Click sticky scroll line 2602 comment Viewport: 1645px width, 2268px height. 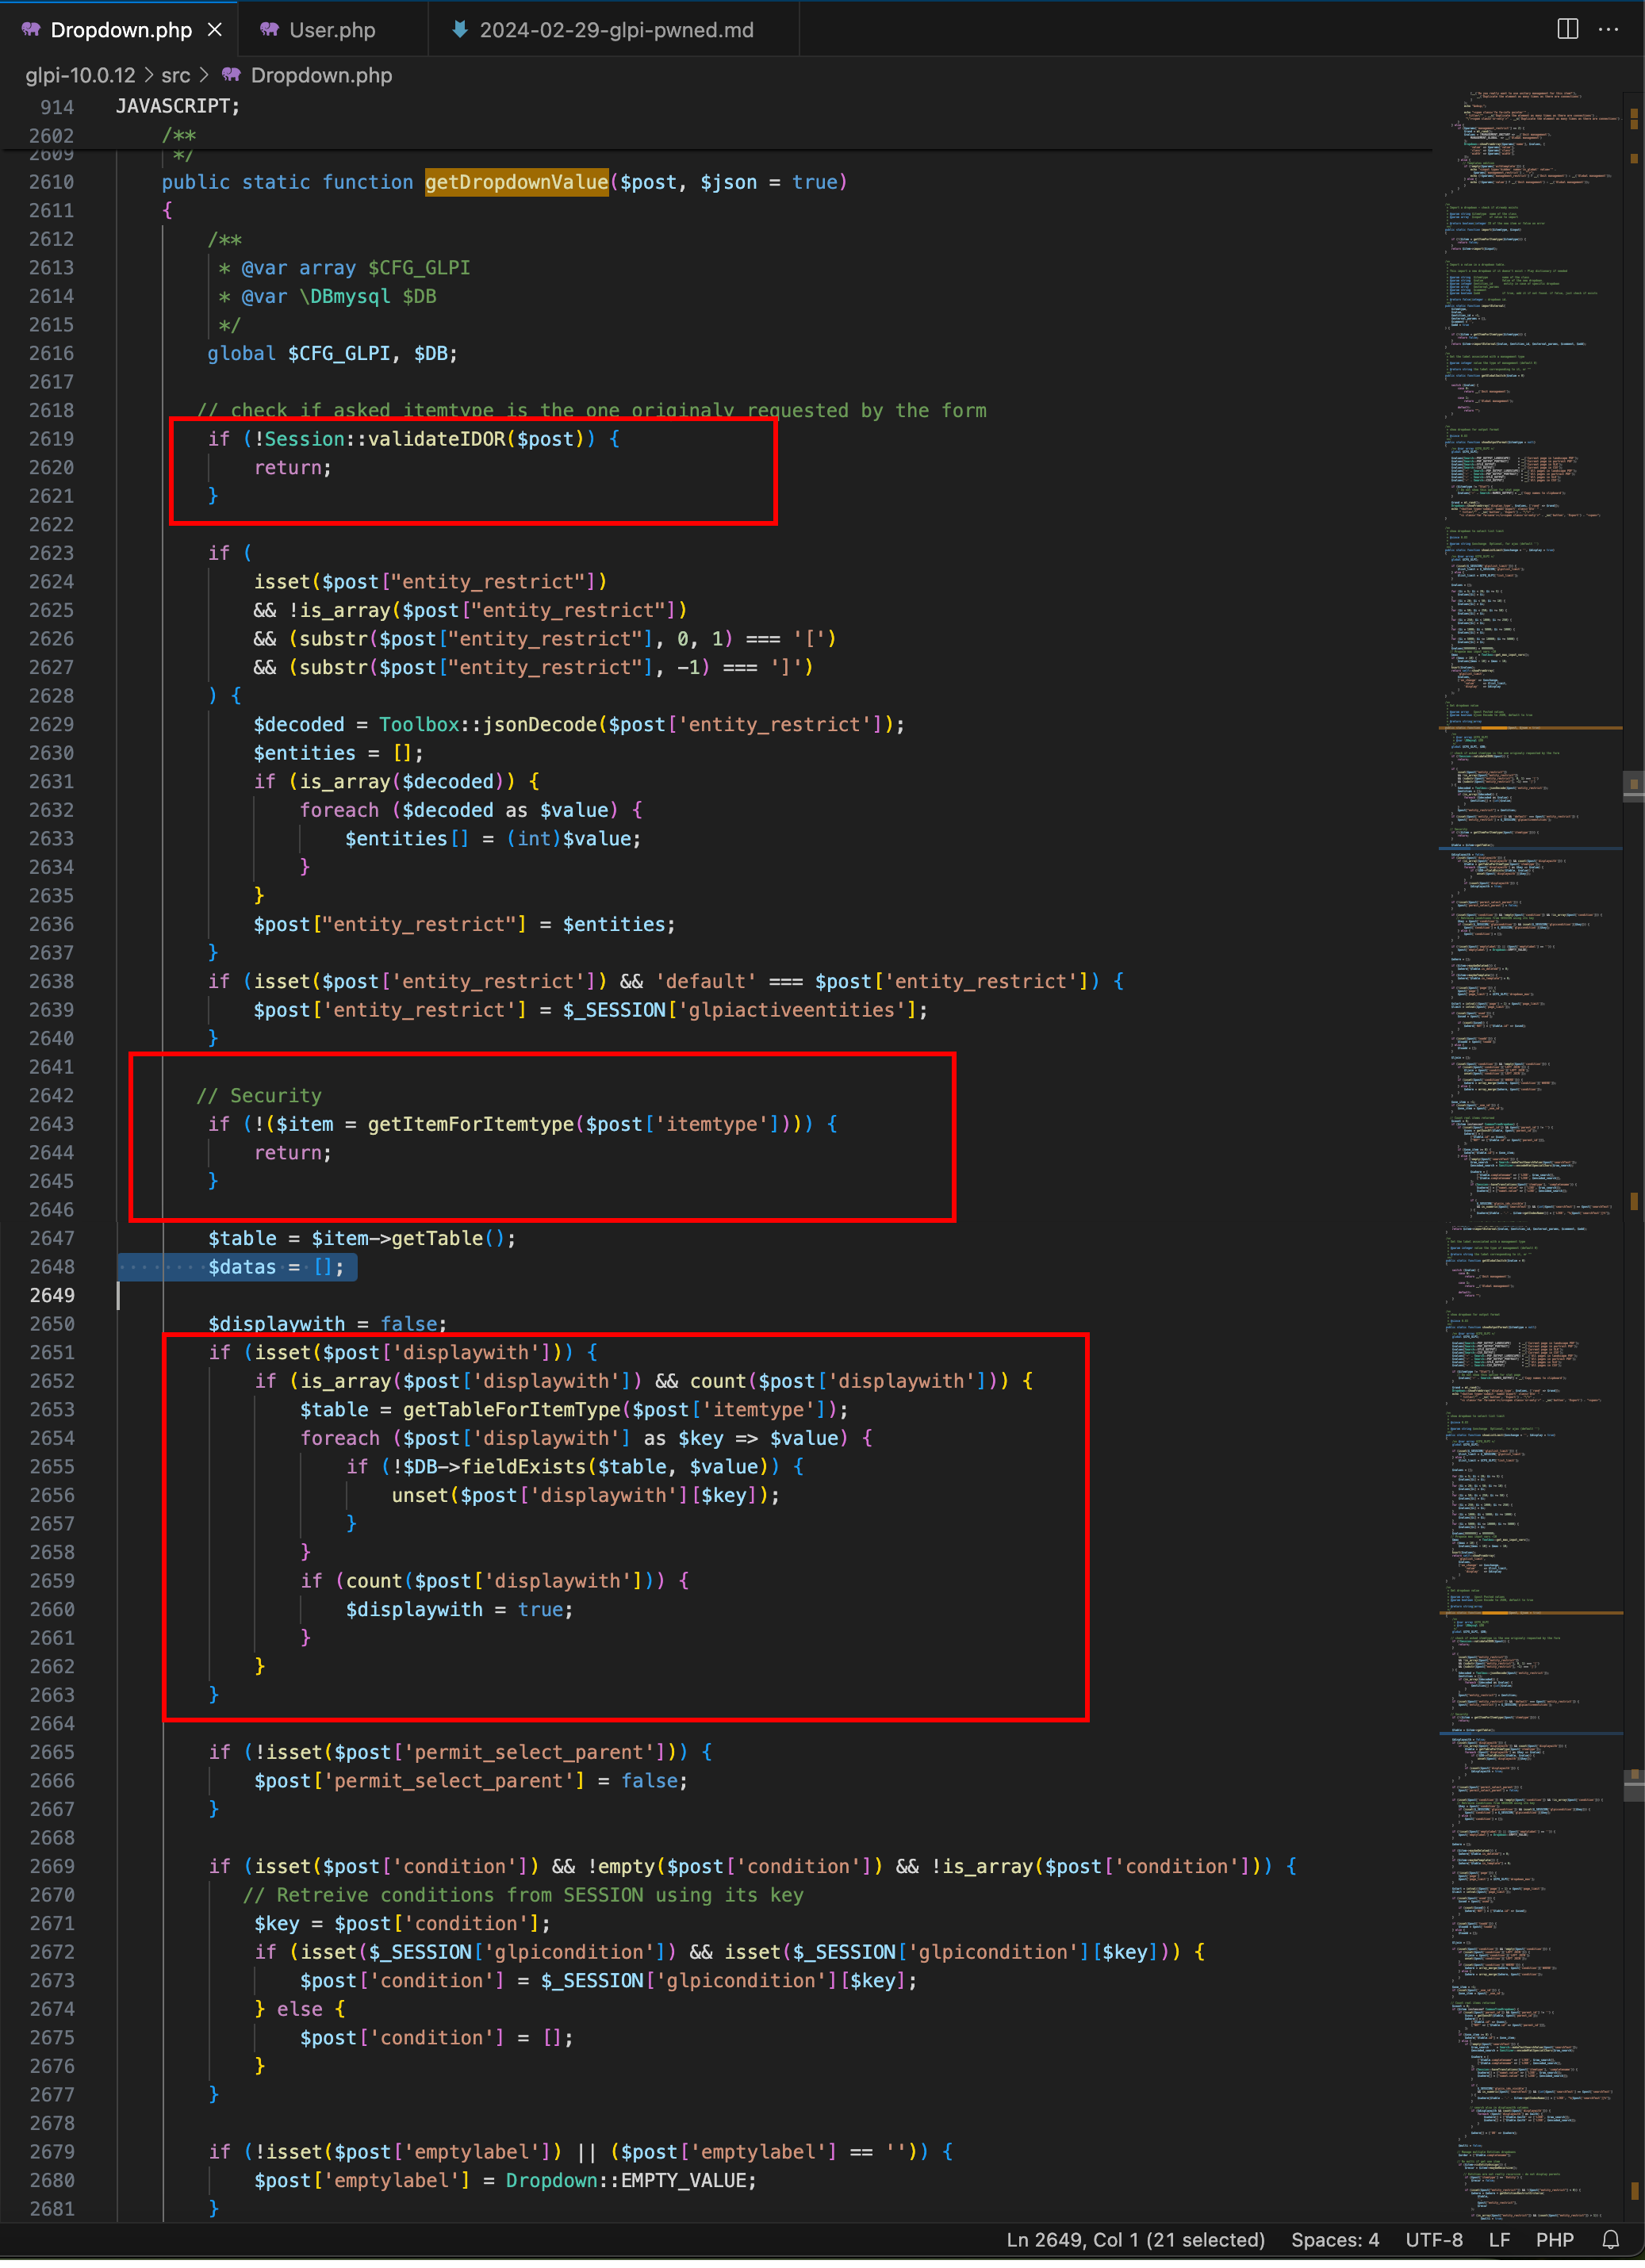click(x=179, y=135)
